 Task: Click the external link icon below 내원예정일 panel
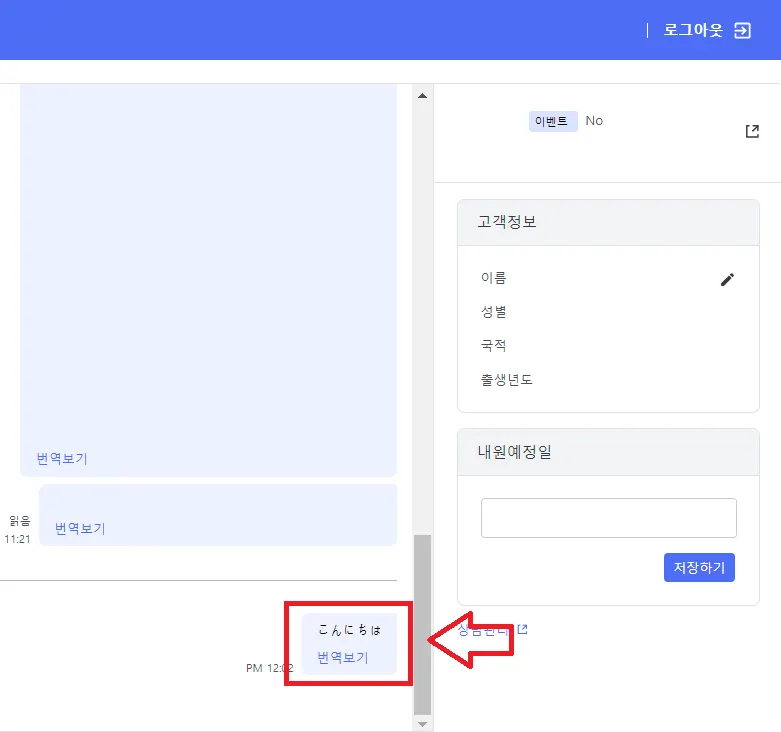click(x=522, y=629)
